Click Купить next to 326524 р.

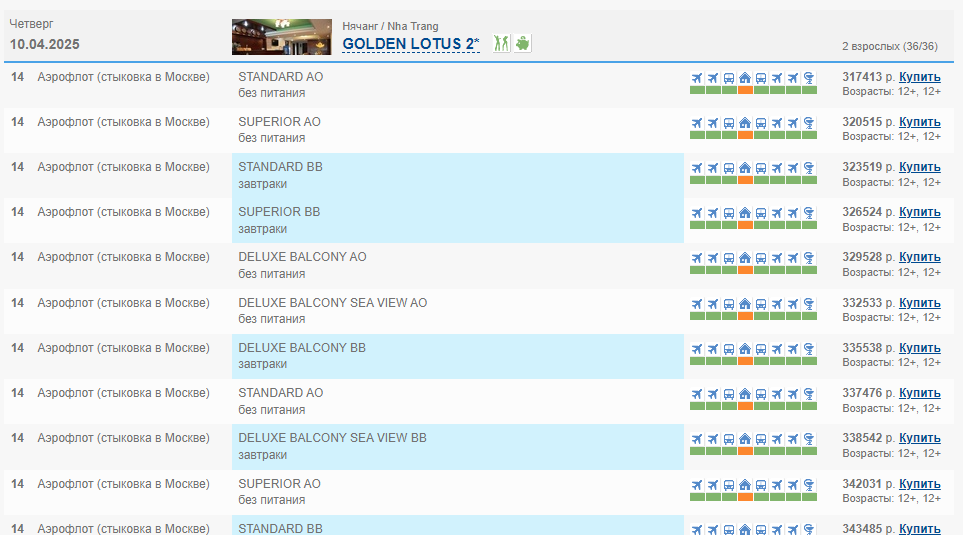(x=919, y=211)
